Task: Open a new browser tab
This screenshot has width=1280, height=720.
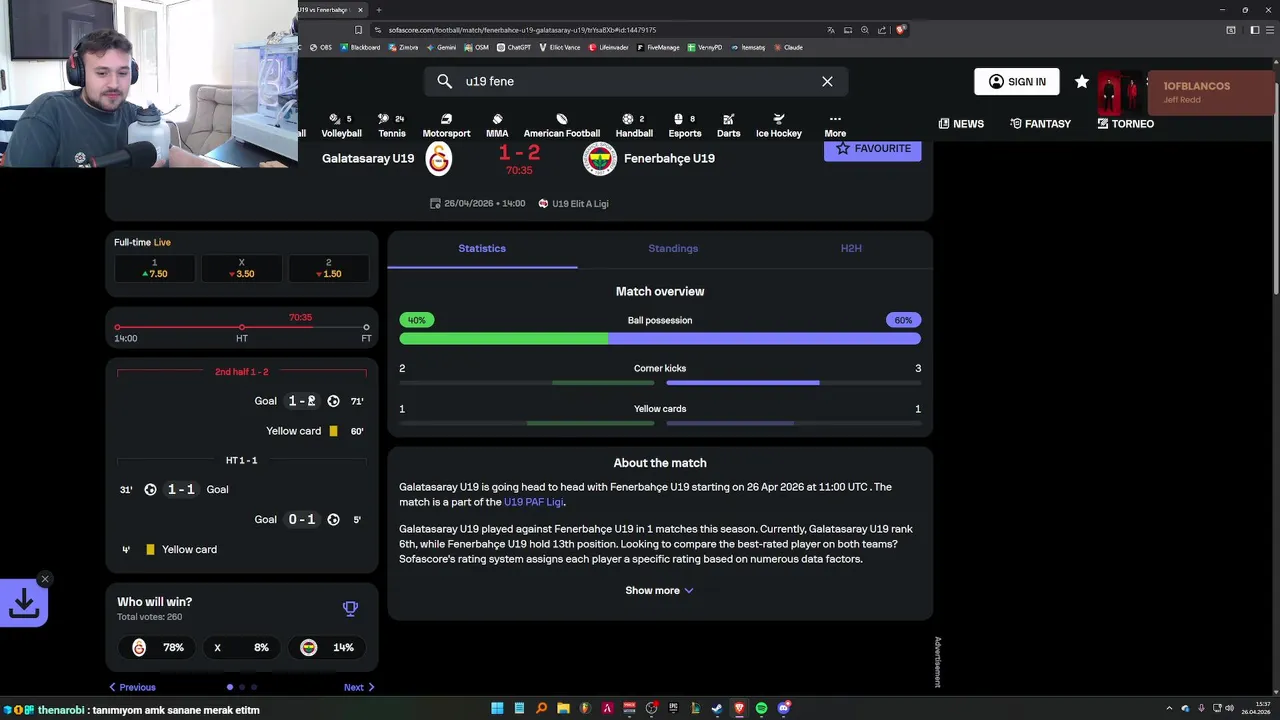Action: click(x=378, y=10)
